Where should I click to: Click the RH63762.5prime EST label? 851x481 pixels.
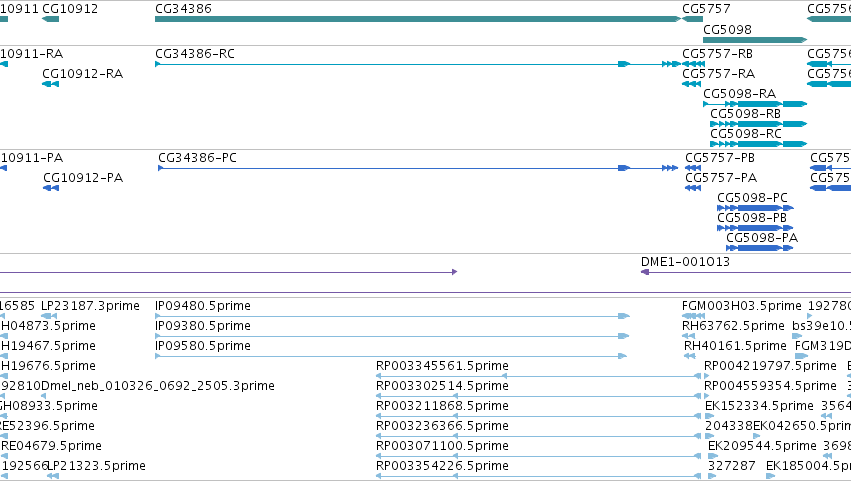(733, 326)
